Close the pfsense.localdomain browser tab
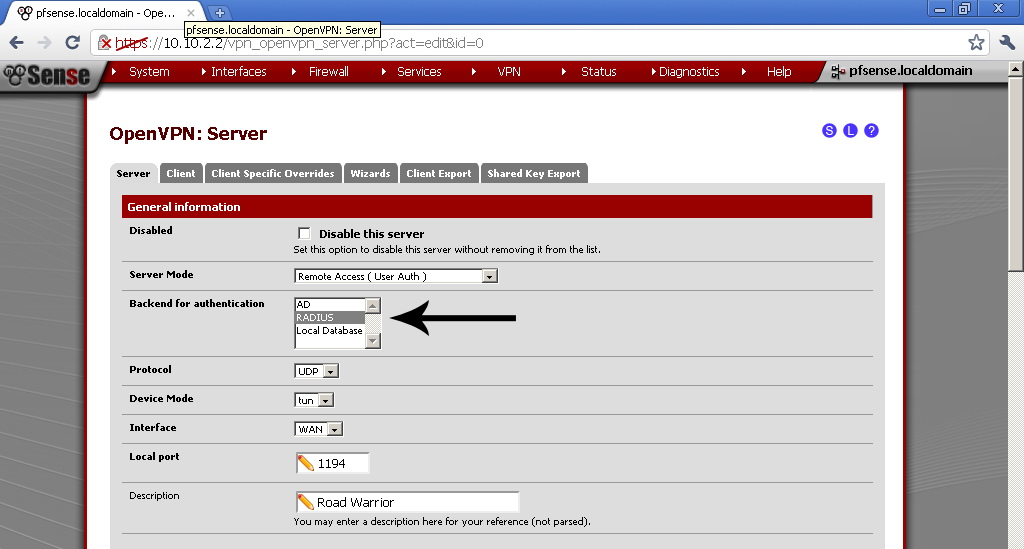 pos(191,12)
